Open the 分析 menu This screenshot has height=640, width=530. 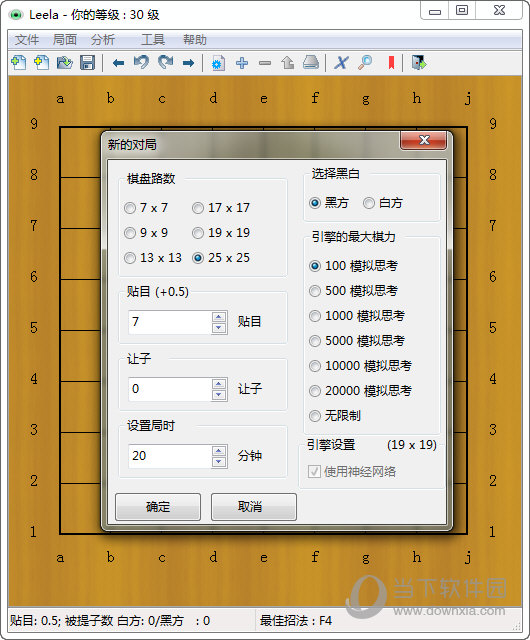pos(102,40)
